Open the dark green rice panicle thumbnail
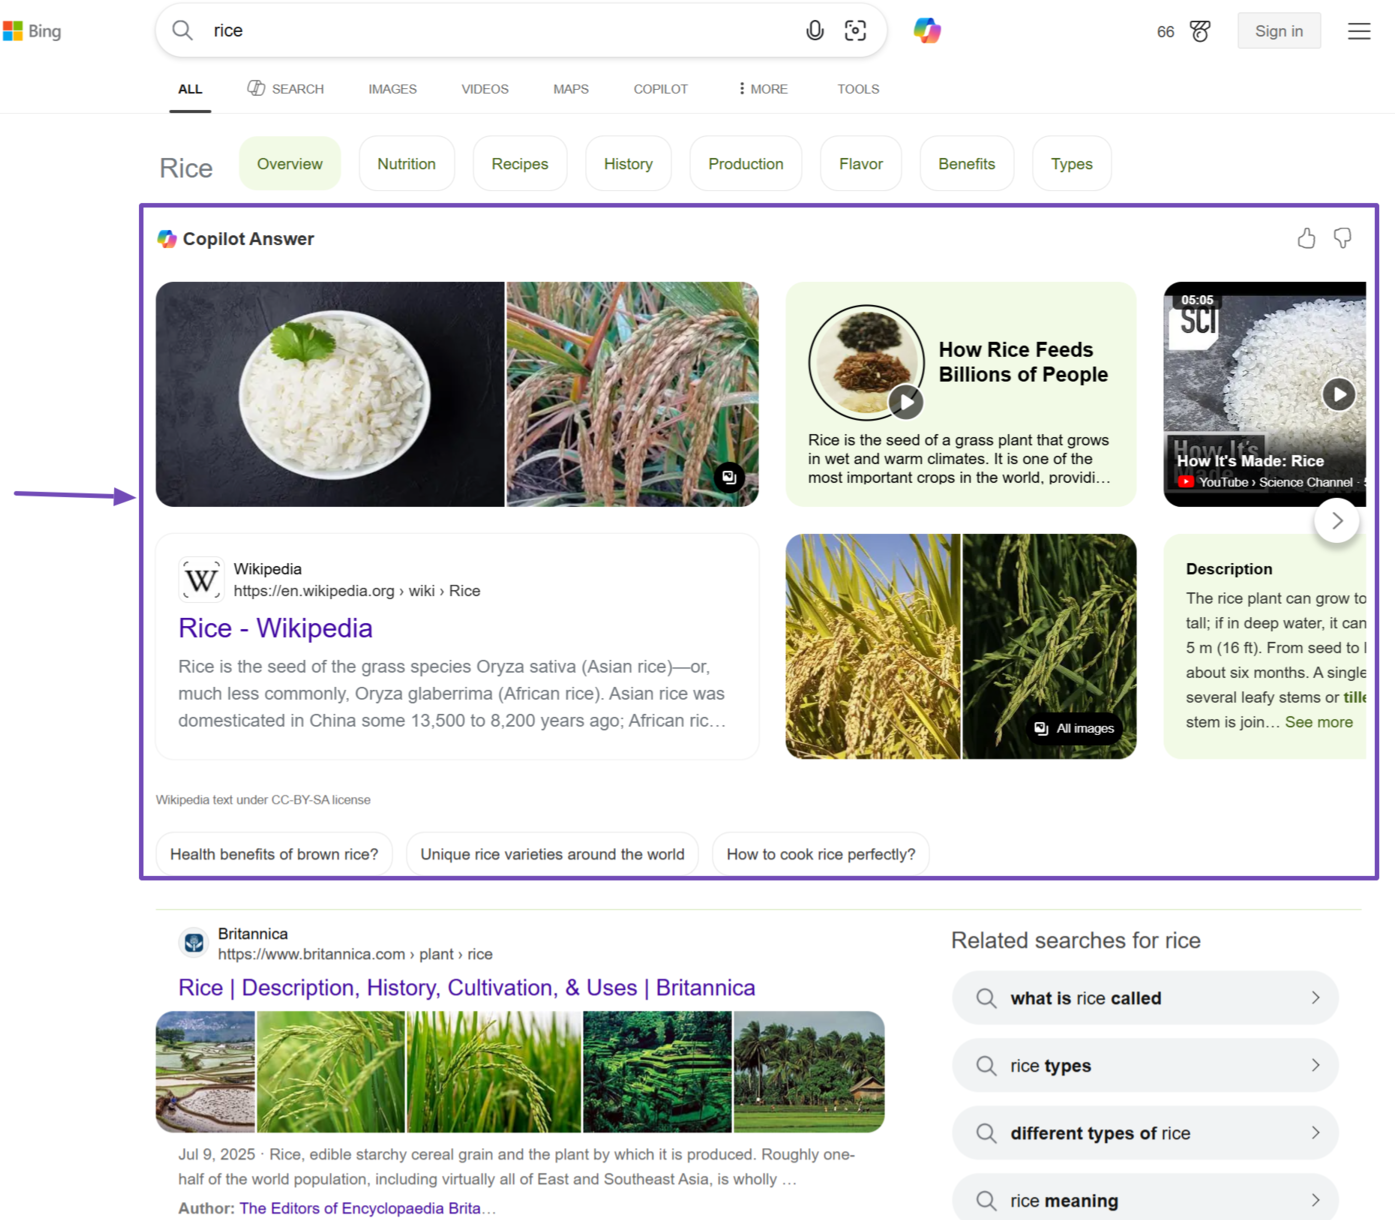Screen dimensions: 1395x1220 click(1049, 646)
